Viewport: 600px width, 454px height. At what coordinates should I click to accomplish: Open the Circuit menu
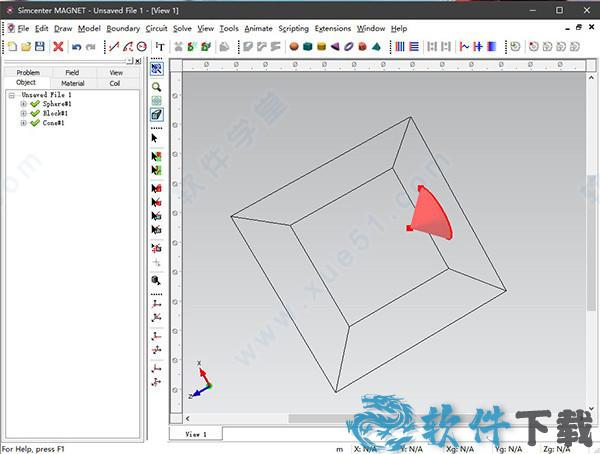pyautogui.click(x=157, y=29)
